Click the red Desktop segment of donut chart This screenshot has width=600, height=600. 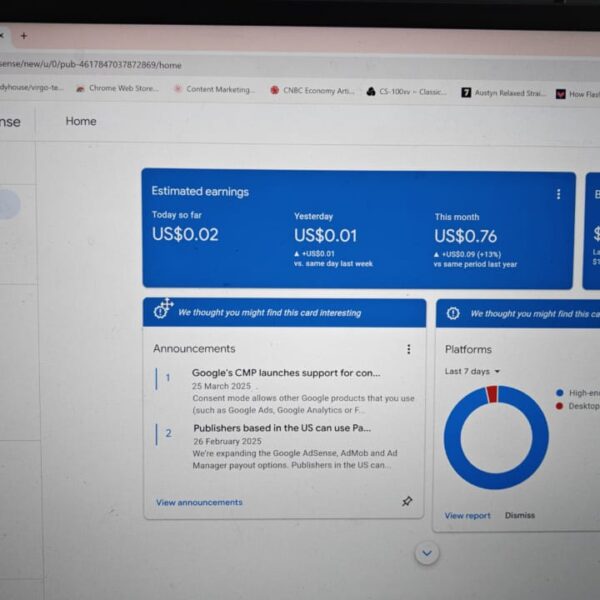pyautogui.click(x=492, y=394)
